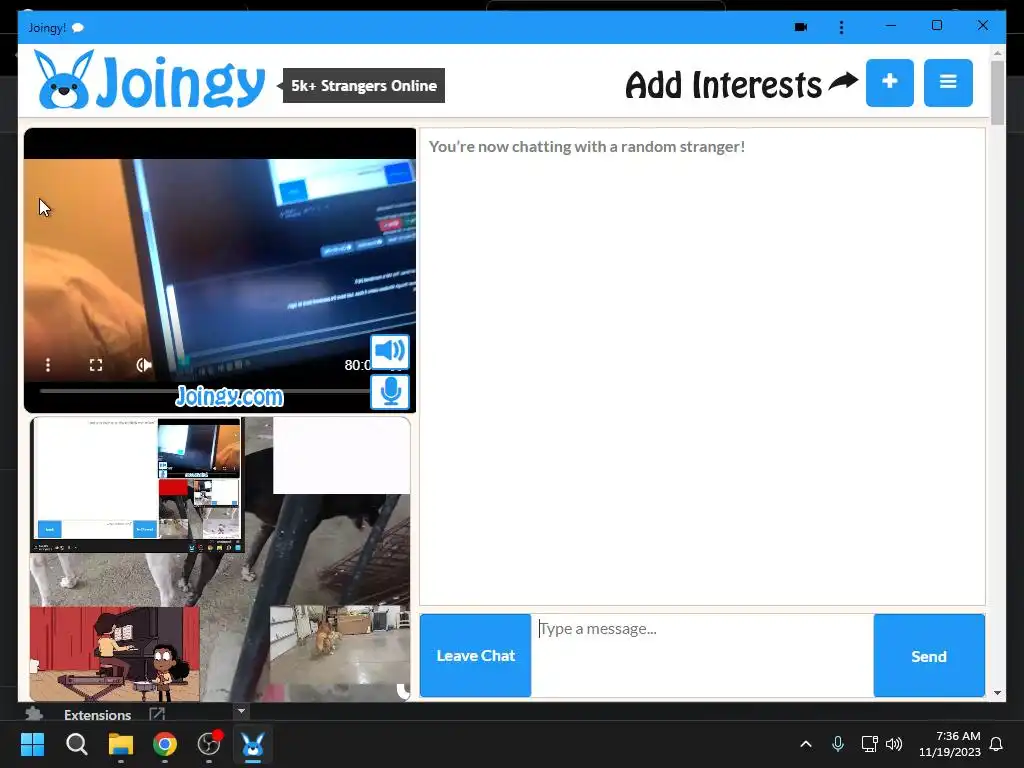Enter fullscreen on the stranger video
The image size is (1024, 768).
pyautogui.click(x=96, y=365)
